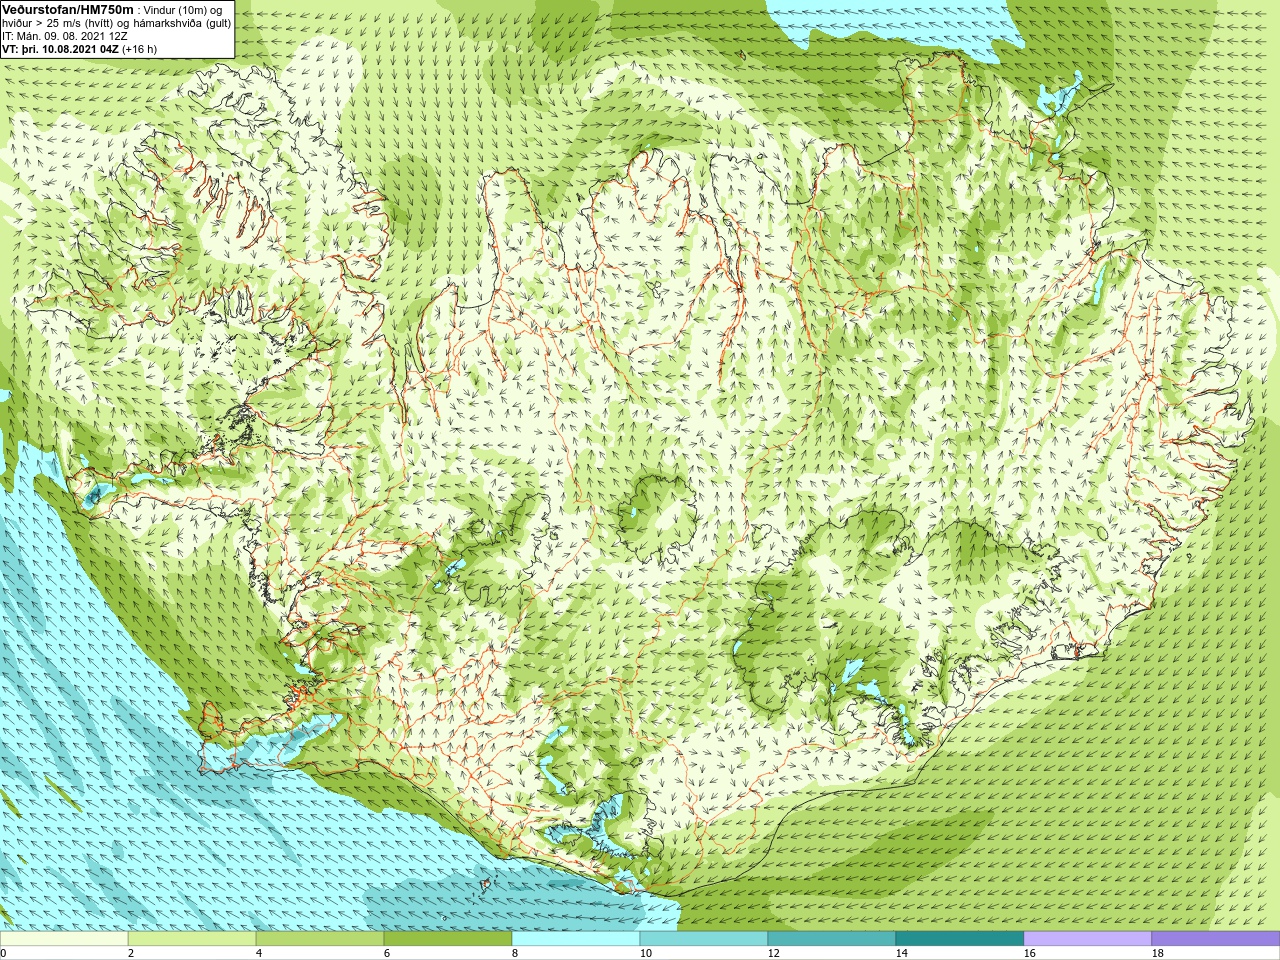Viewport: 1280px width, 960px height.
Task: Click the 12–14 m/s teal legend swatch
Action: point(832,939)
